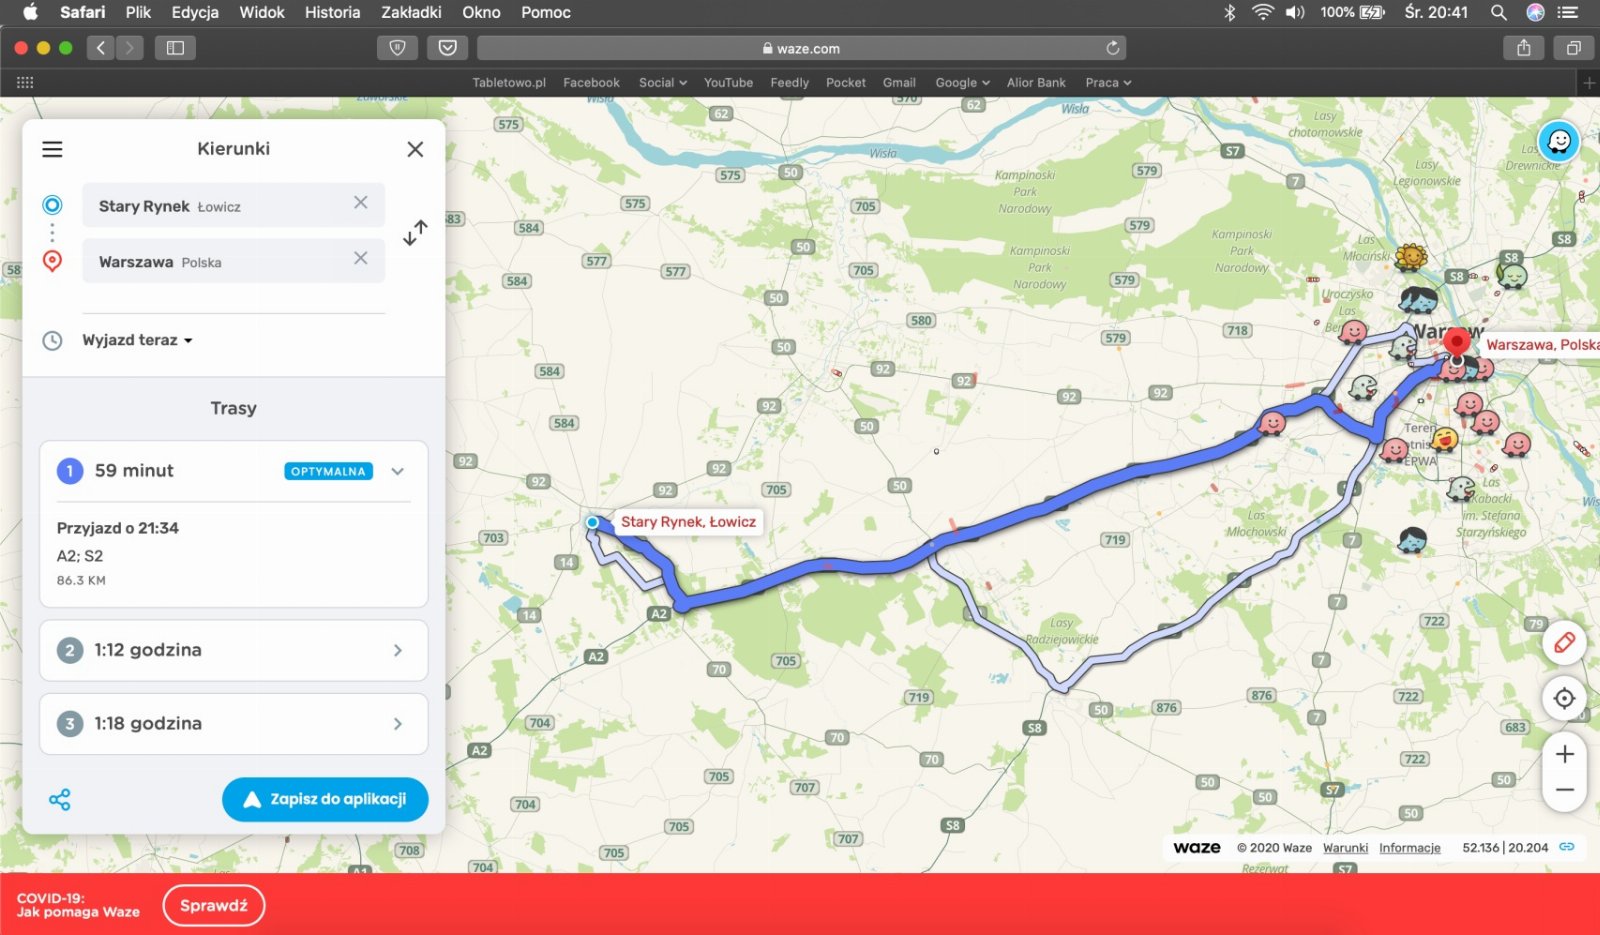Open the Zakładki menu
1600x935 pixels.
411,12
